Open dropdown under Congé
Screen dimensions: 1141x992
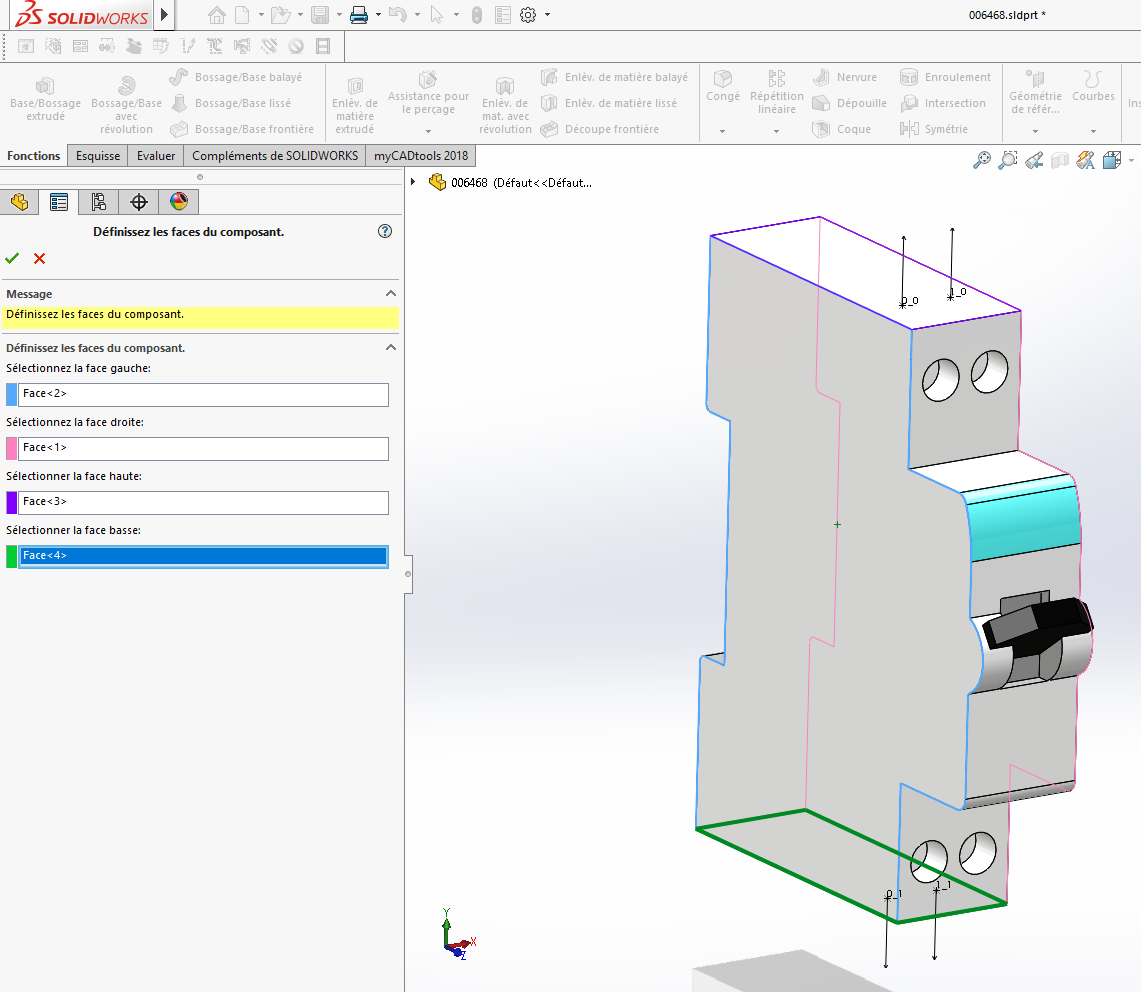[x=723, y=132]
